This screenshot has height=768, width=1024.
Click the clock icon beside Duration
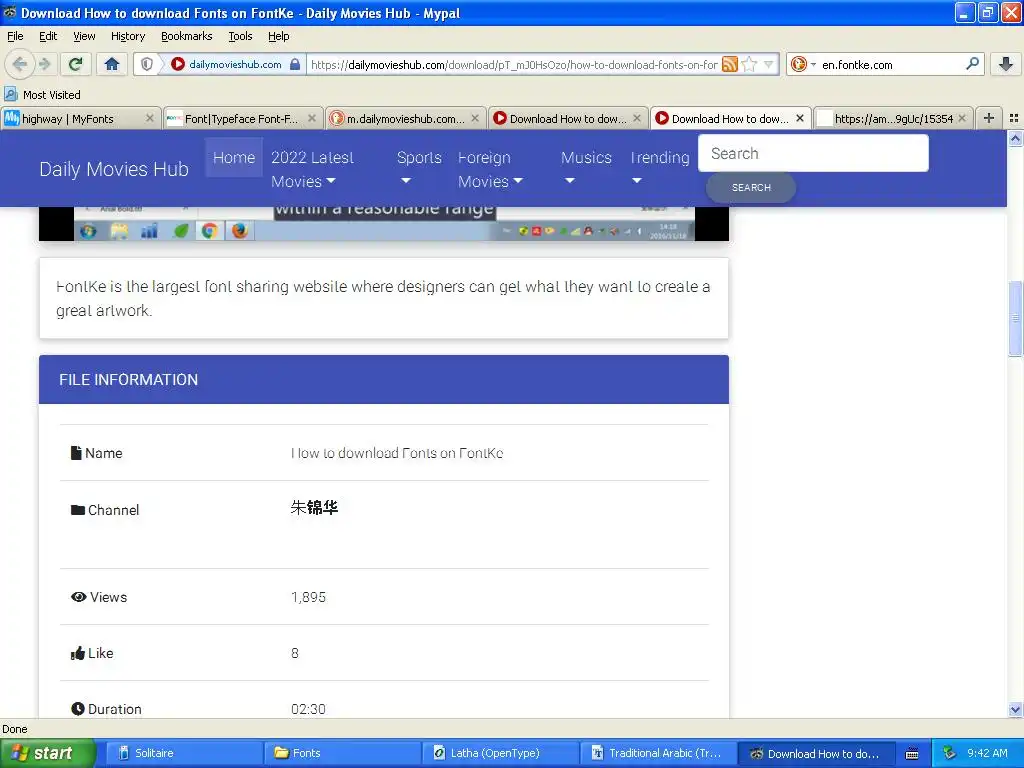tap(78, 709)
